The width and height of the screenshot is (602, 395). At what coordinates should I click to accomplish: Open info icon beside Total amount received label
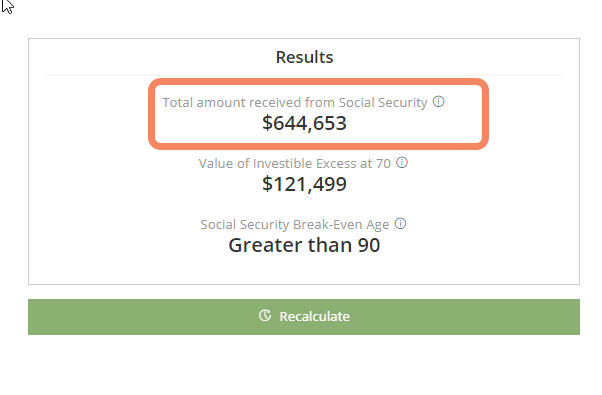click(x=438, y=102)
